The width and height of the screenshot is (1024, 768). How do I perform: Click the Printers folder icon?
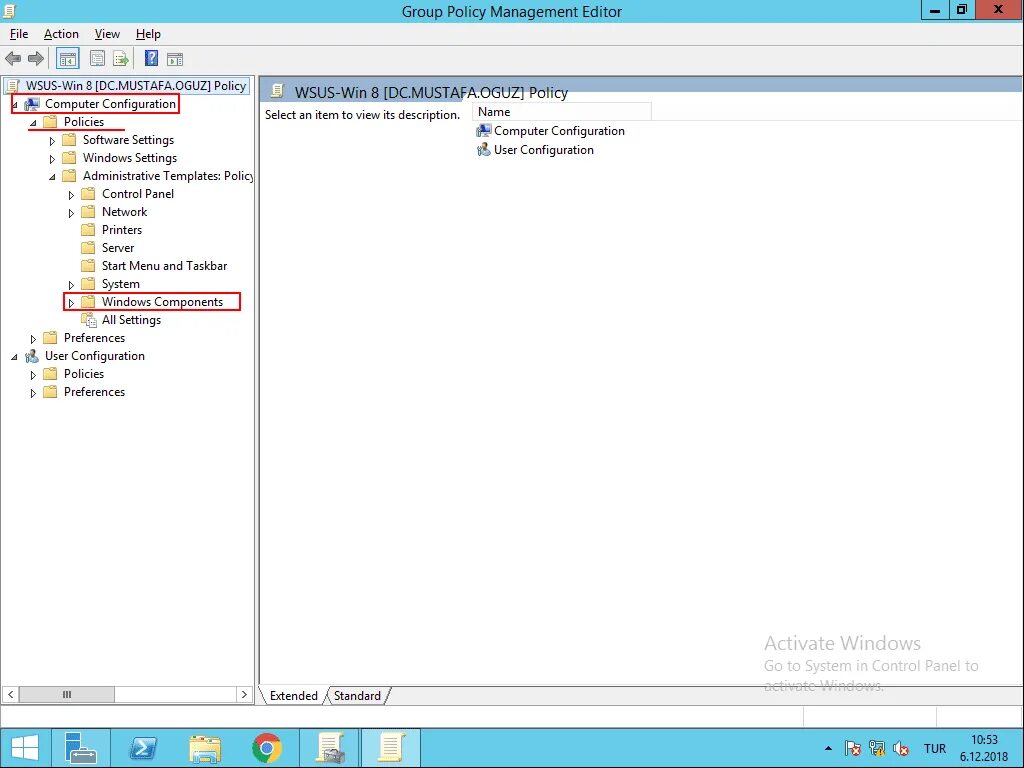point(88,230)
